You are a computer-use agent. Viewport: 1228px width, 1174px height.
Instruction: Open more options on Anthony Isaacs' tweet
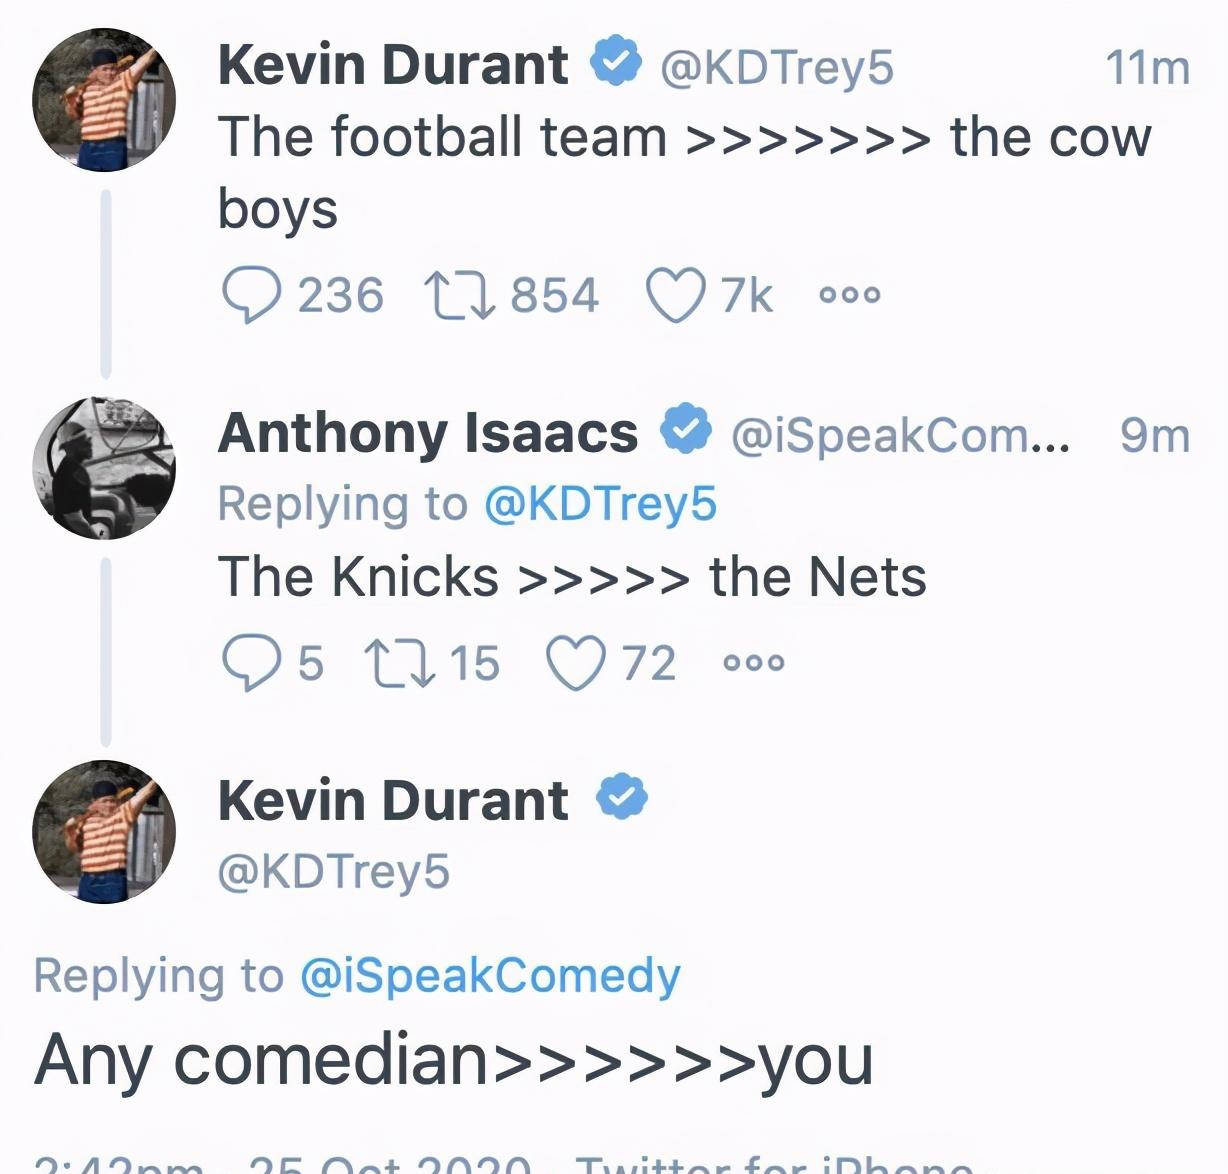point(754,662)
